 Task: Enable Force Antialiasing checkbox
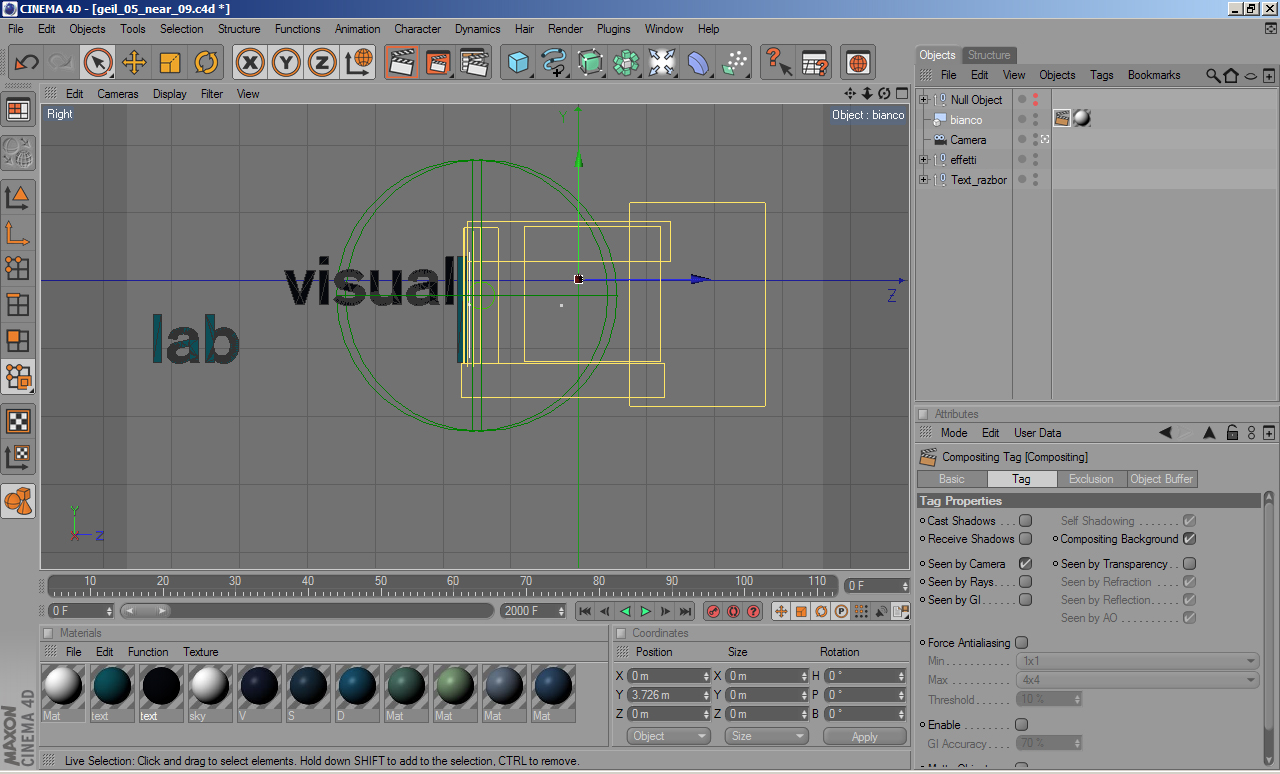[1021, 643]
